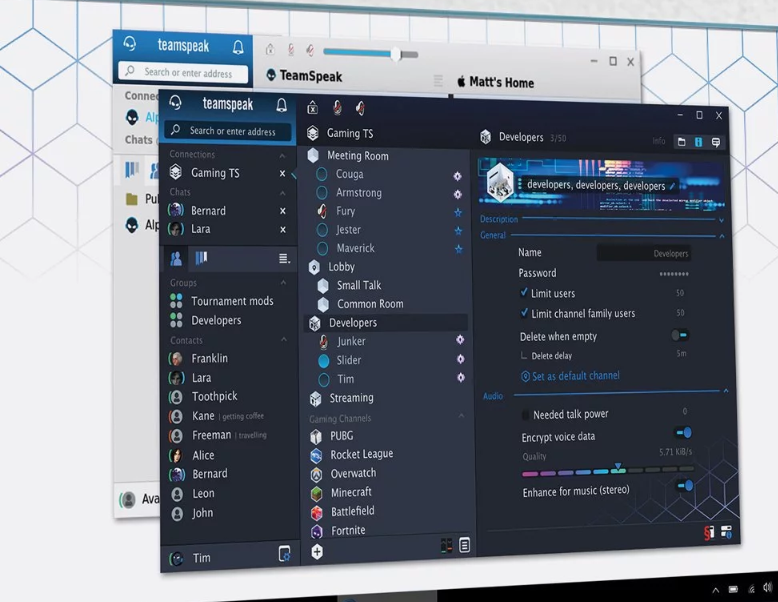Image resolution: width=778 pixels, height=602 pixels.
Task: Open the channel chat icon beside Info
Action: [x=715, y=142]
